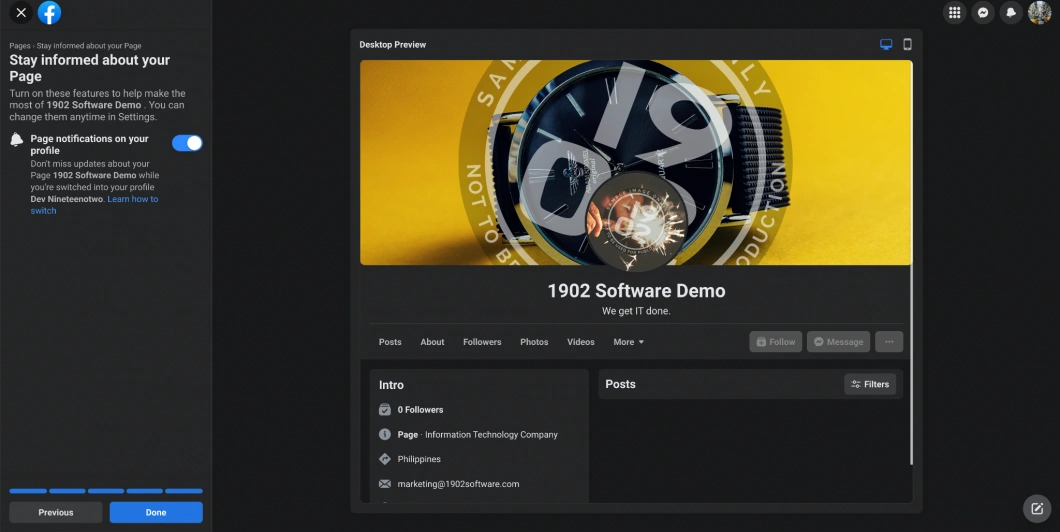Click the Follow button

775,342
